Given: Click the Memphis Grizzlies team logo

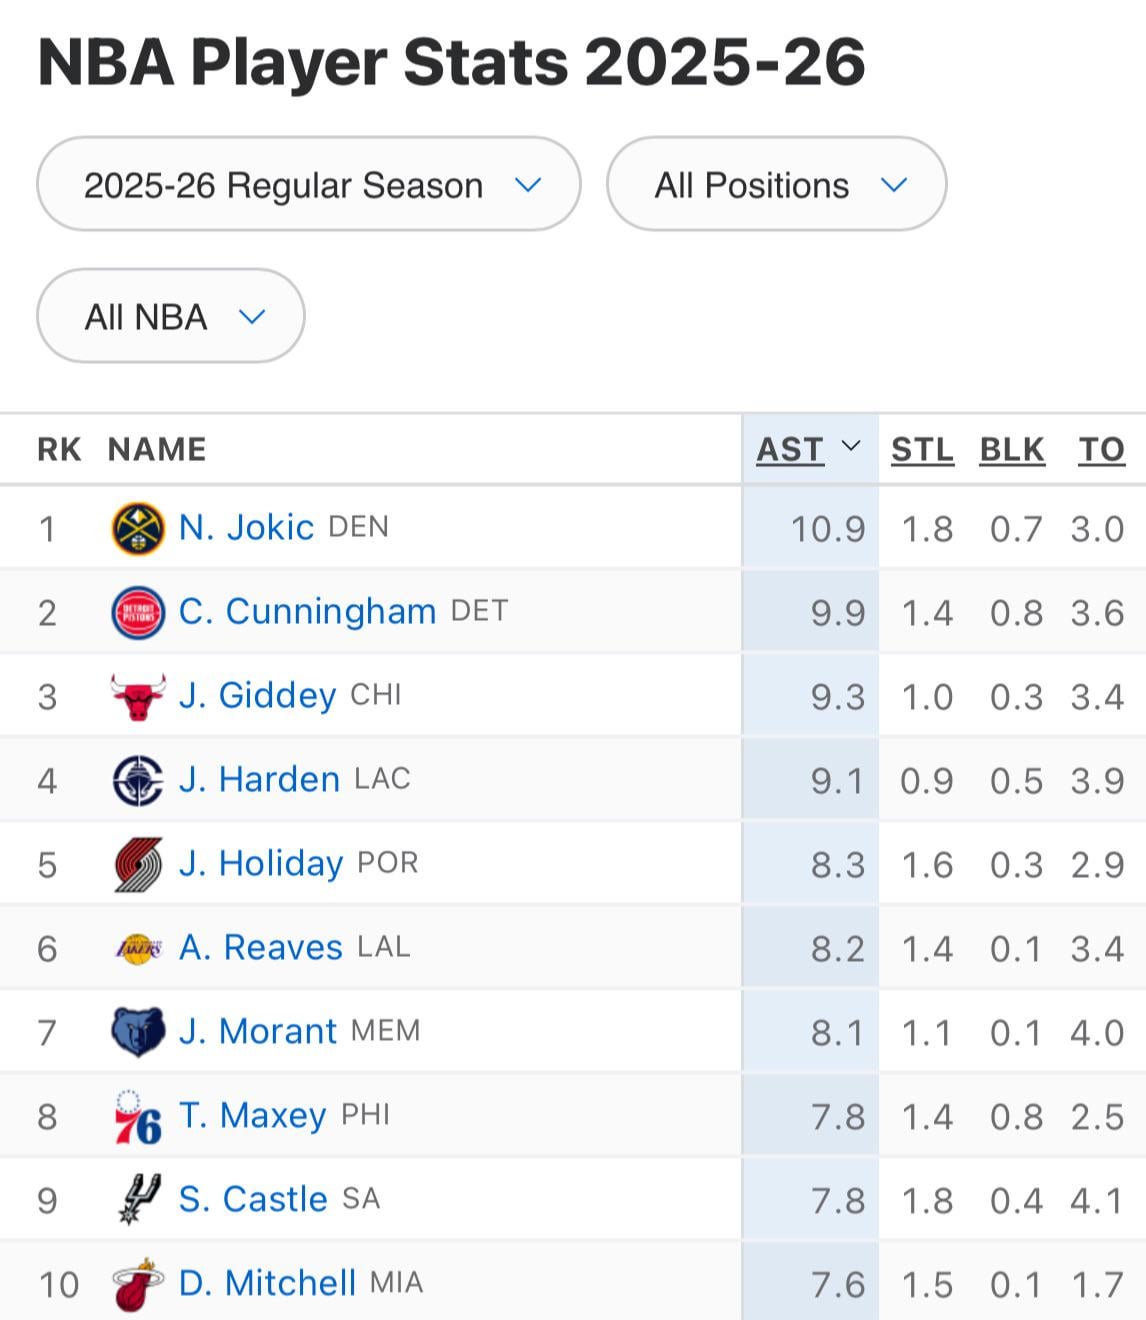Looking at the screenshot, I should (138, 1032).
